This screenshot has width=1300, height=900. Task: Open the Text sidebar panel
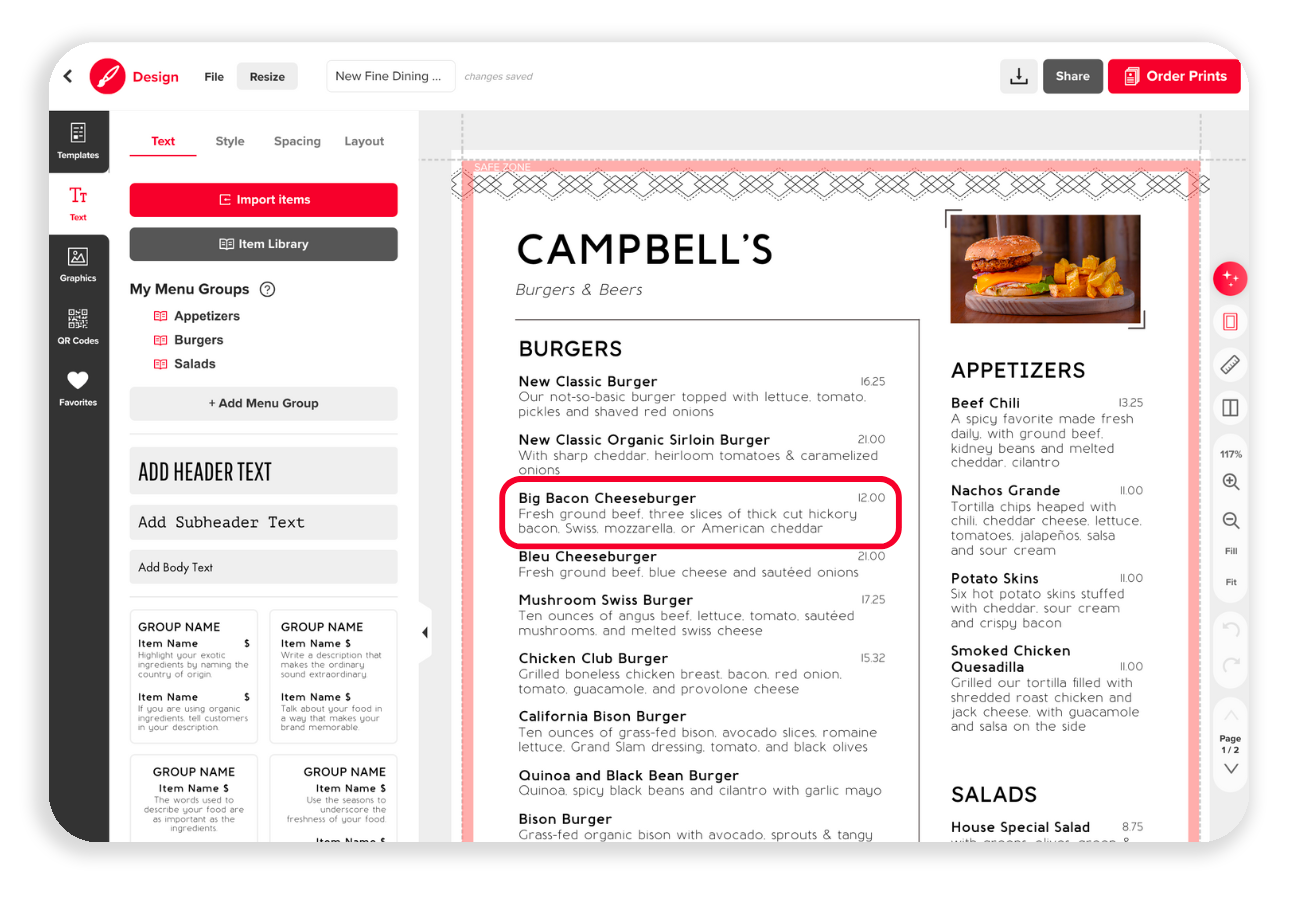78,203
